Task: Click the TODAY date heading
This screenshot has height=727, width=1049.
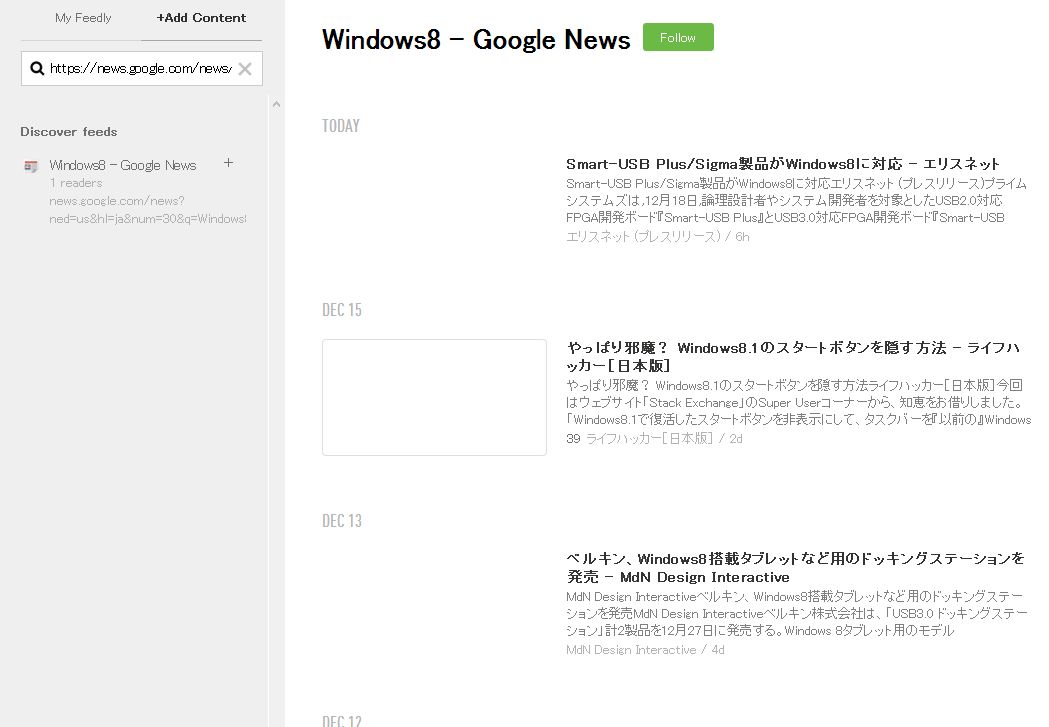Action: click(341, 126)
